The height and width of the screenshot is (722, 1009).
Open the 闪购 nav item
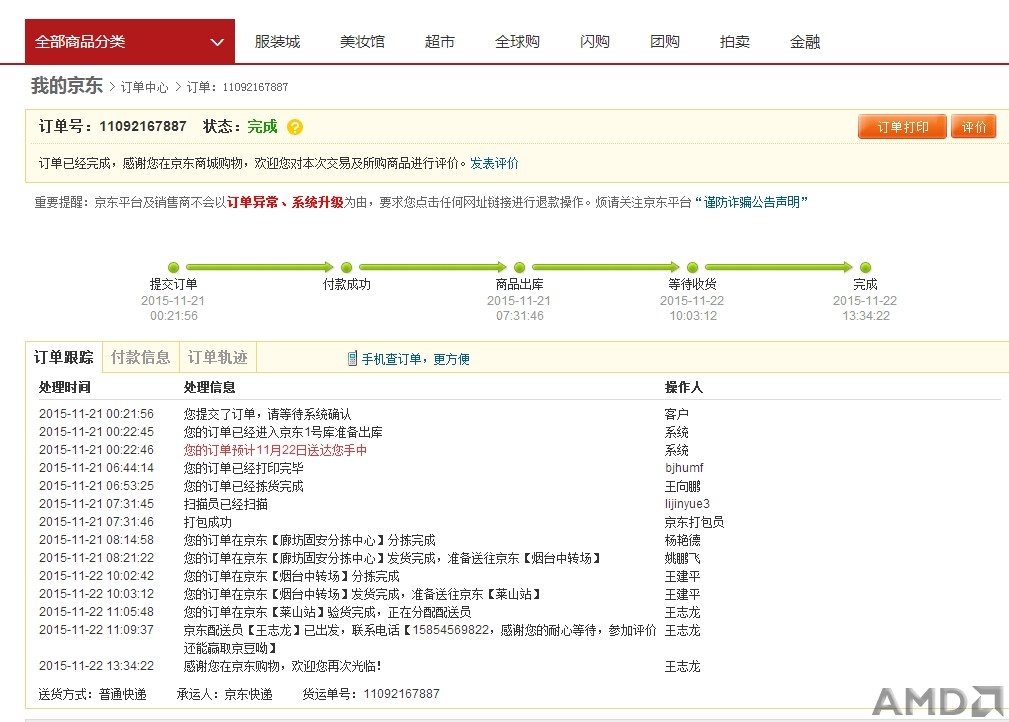594,42
